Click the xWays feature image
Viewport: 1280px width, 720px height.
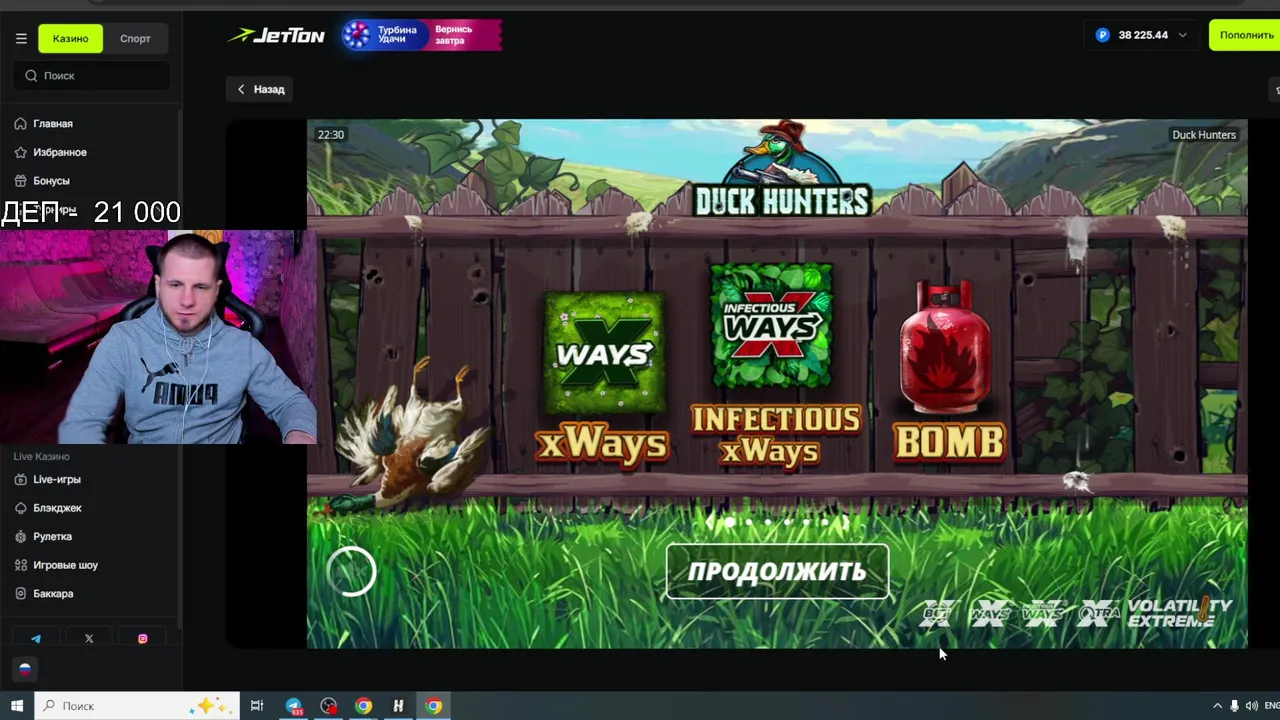603,352
